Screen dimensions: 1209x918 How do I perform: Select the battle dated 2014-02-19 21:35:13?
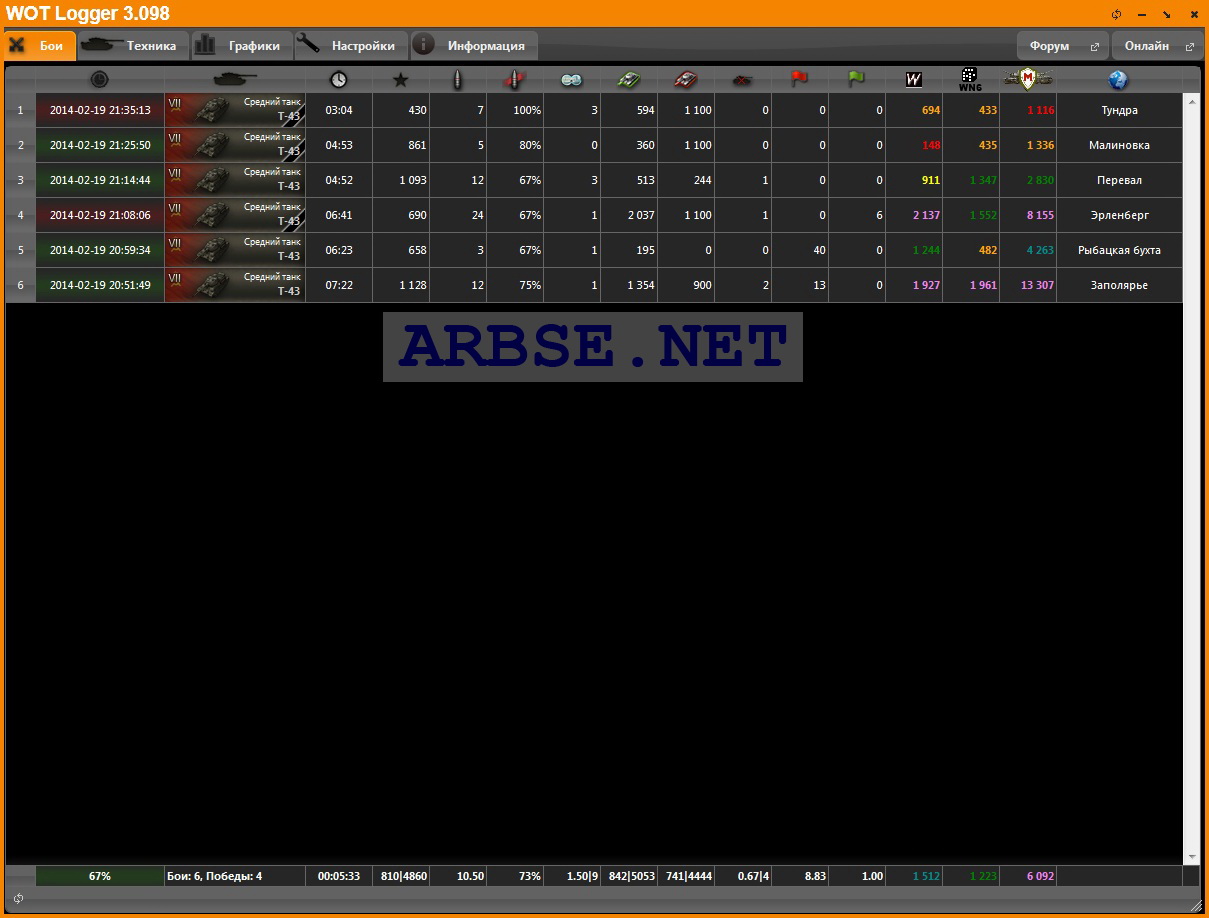(x=100, y=110)
